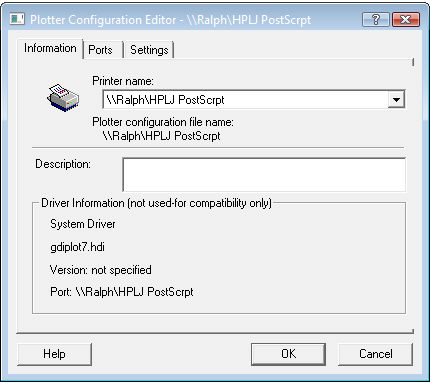The image size is (430, 382).
Task: Select the Information tab
Action: click(50, 48)
